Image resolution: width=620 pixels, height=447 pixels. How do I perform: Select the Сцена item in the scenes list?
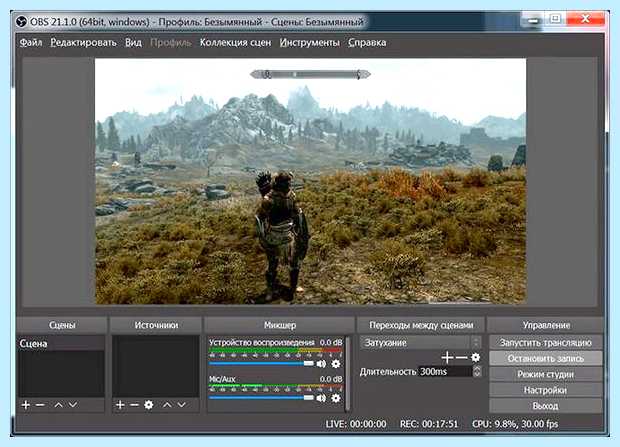click(61, 343)
